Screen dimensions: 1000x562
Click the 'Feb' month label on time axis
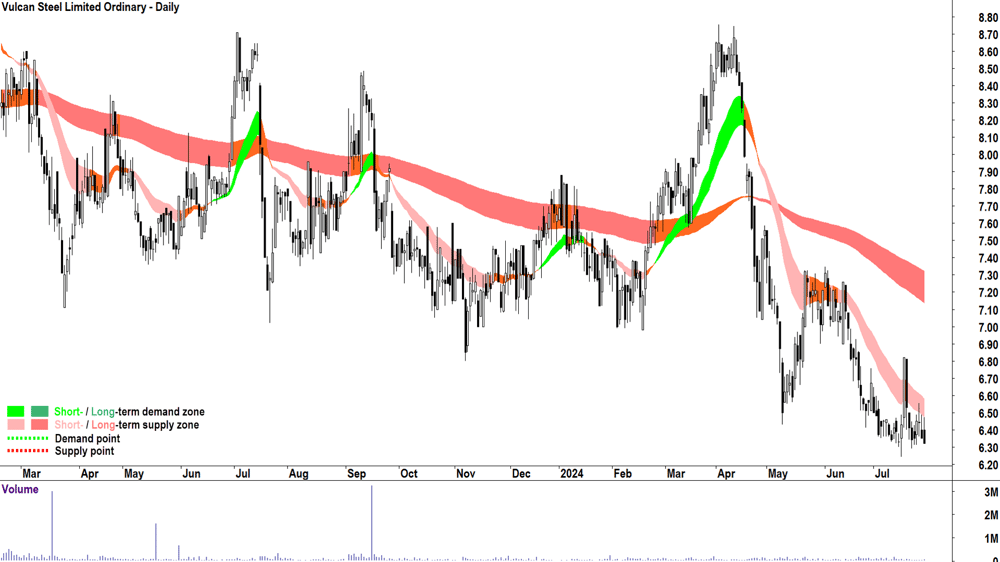[622, 474]
